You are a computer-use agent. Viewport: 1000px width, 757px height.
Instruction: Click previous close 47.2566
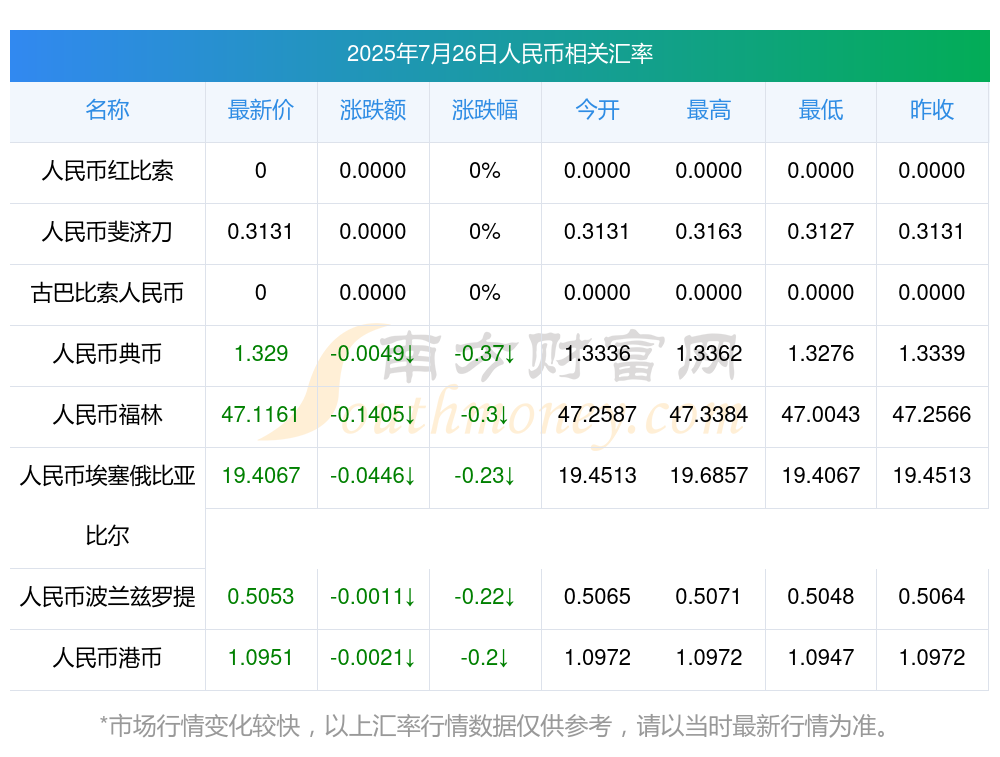coord(932,415)
